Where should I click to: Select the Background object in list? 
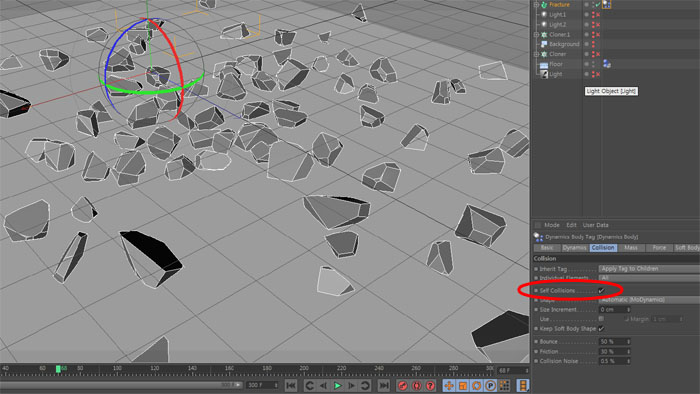(564, 44)
